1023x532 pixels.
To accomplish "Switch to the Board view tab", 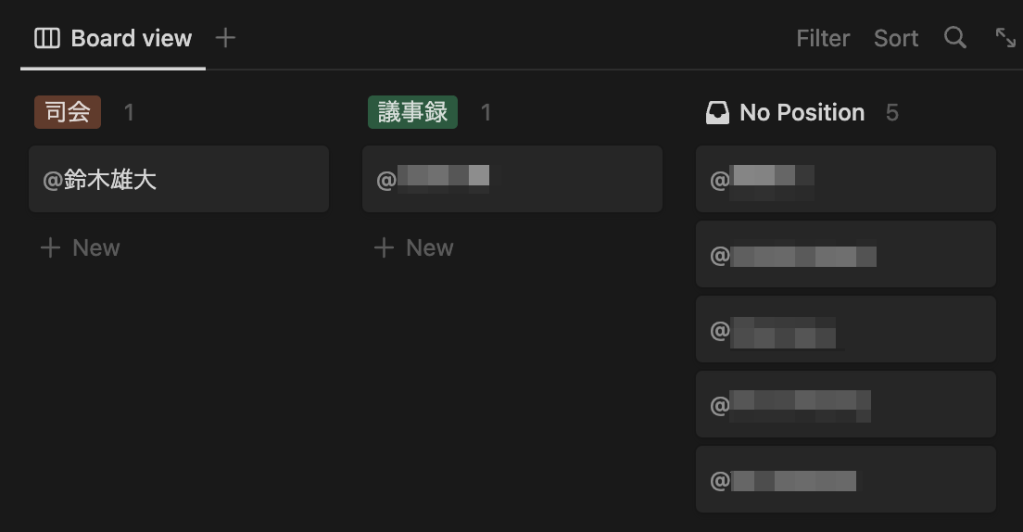I will (131, 38).
